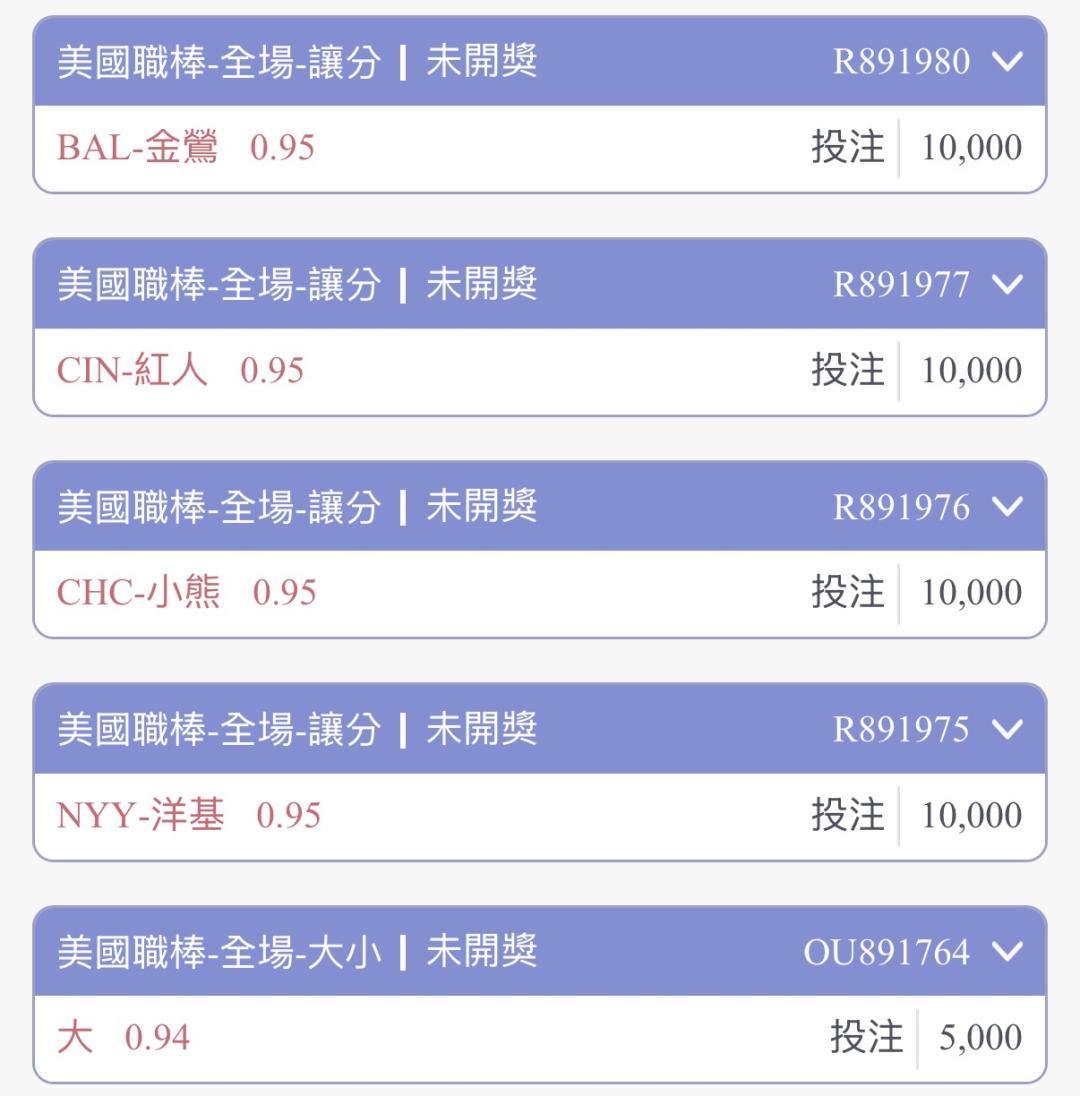Click the NYY-洋基 0.95 selection
Image resolution: width=1080 pixels, height=1096 pixels.
pos(189,816)
